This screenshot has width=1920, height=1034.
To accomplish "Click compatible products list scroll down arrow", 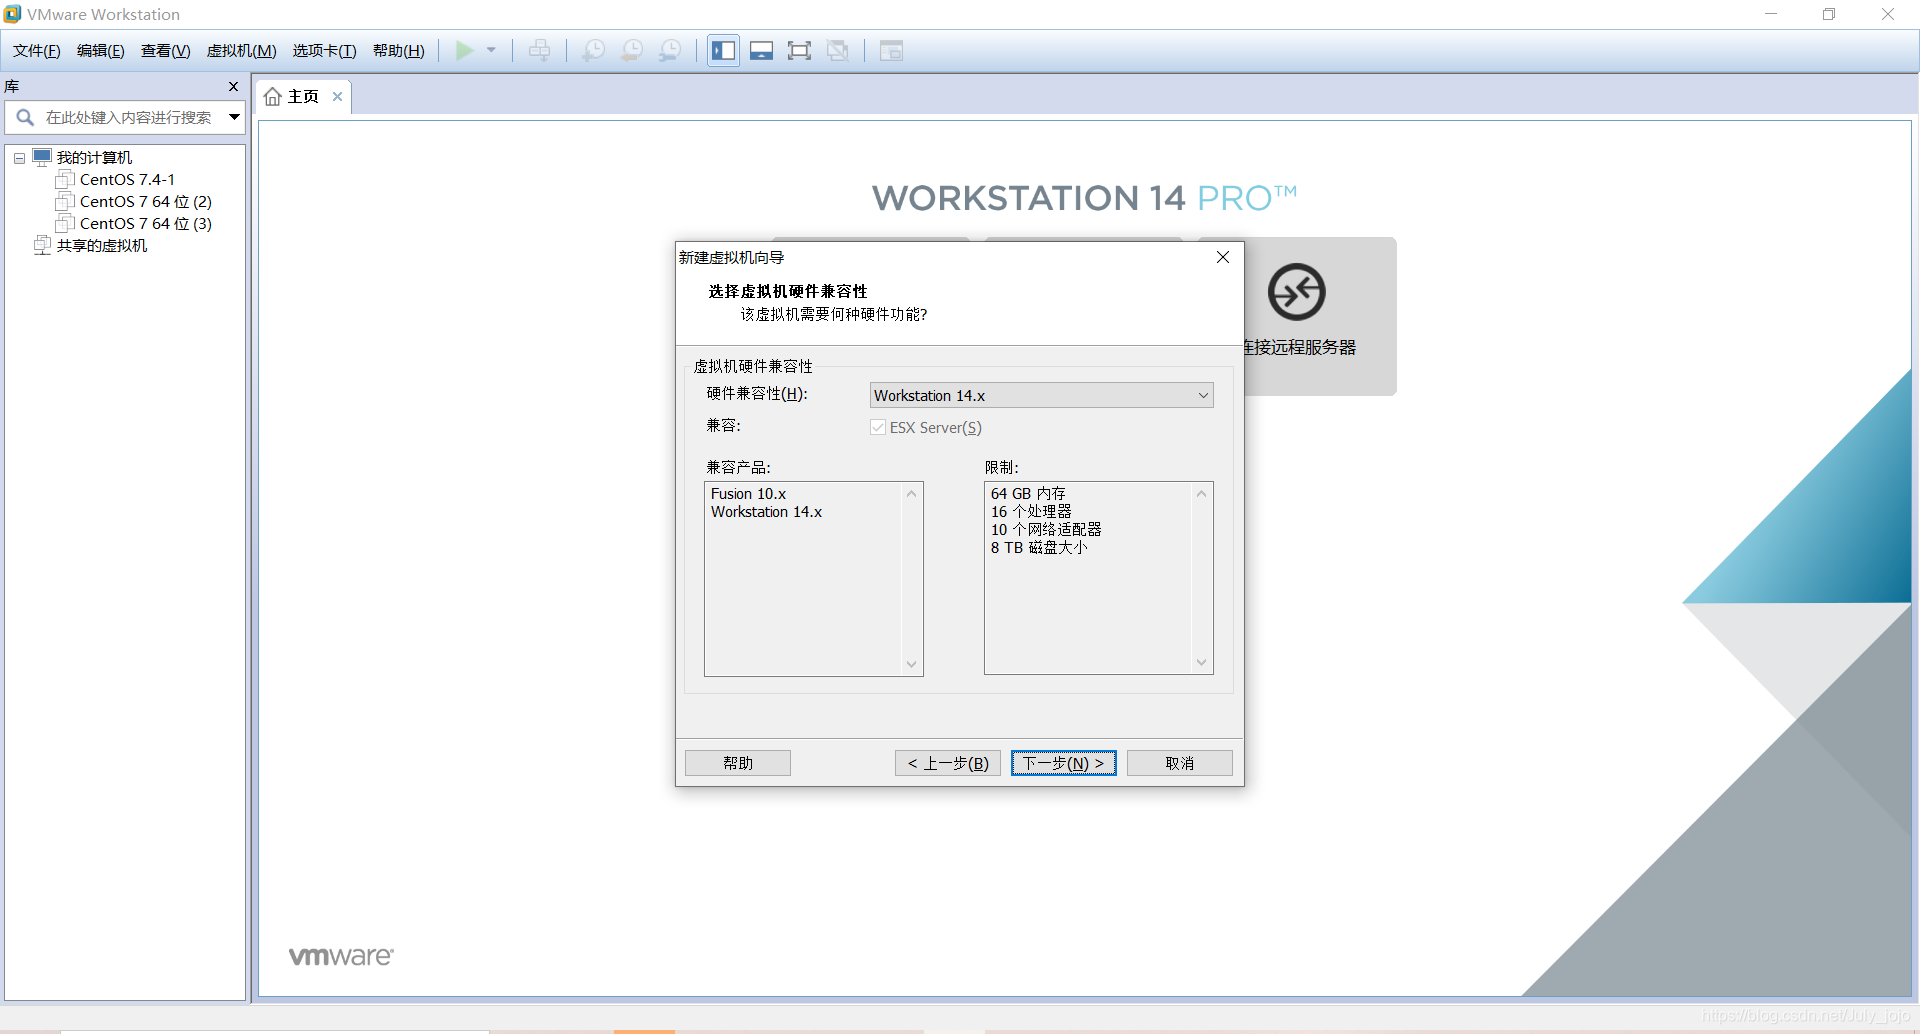I will [911, 664].
